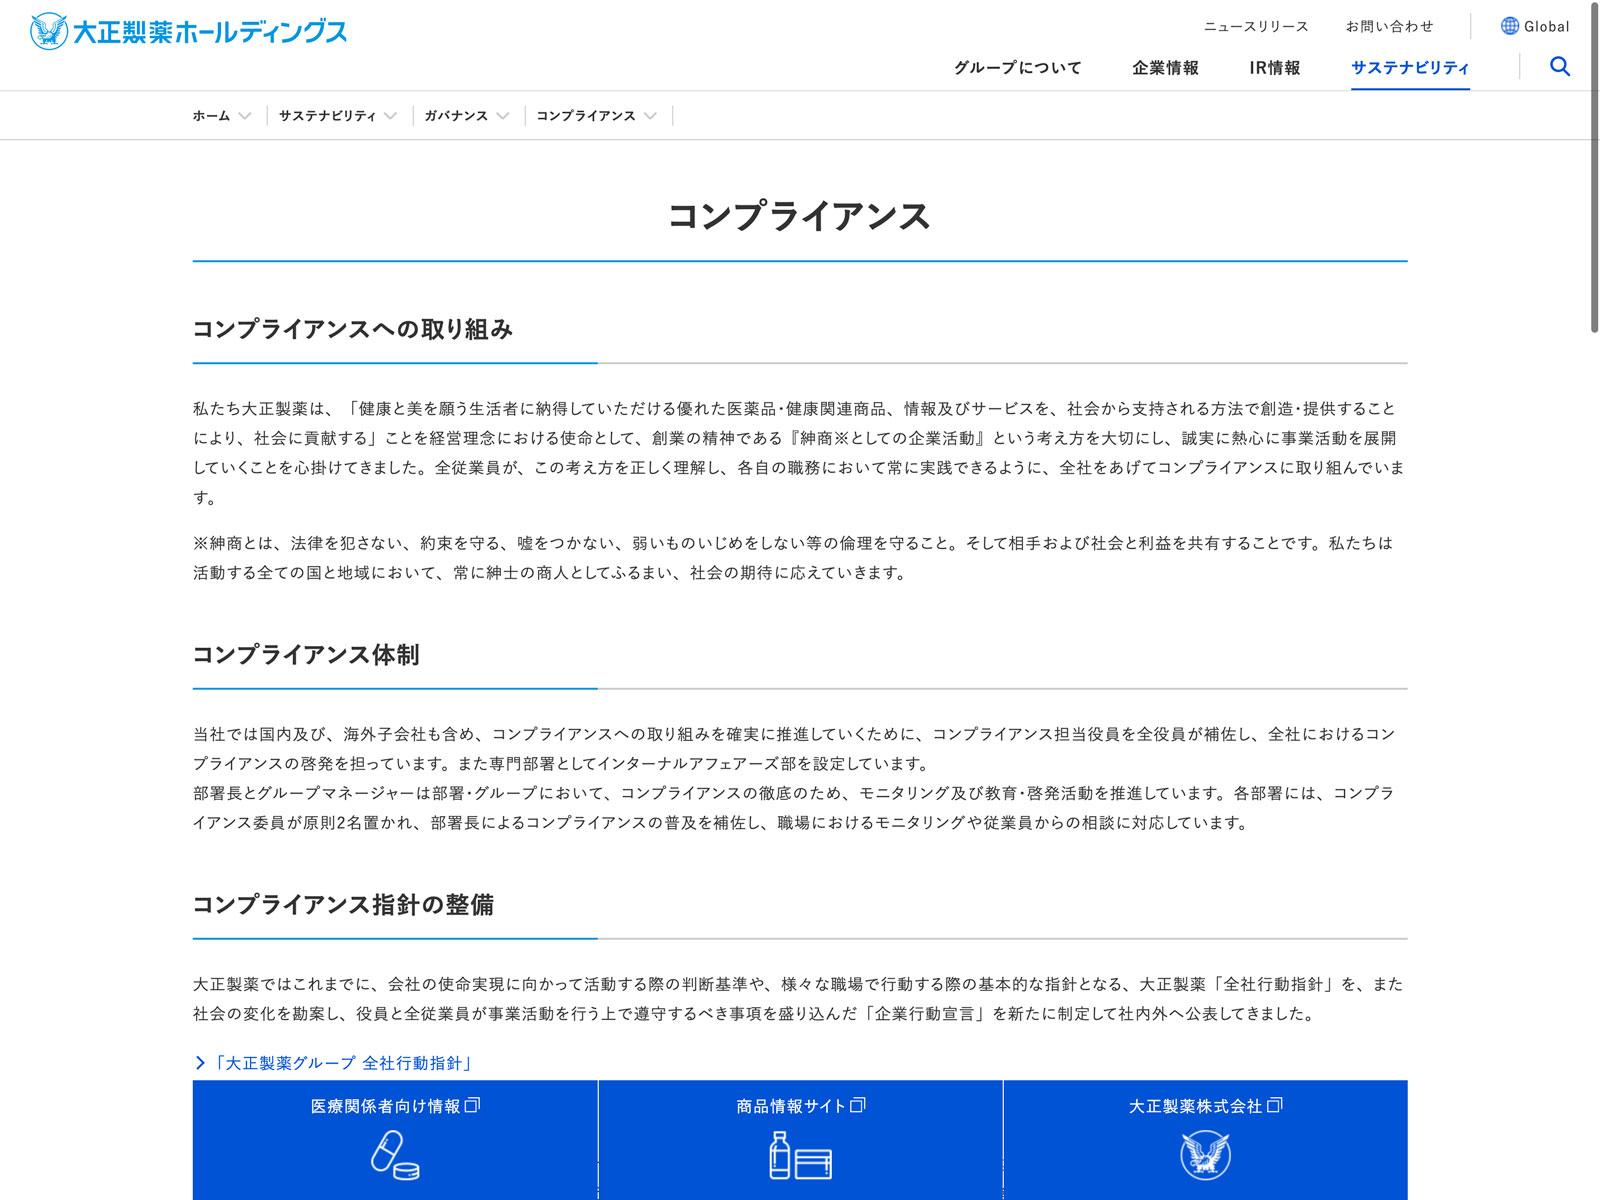Image resolution: width=1600 pixels, height=1200 pixels.
Task: Expand the ホーム breadcrumb chevron
Action: click(245, 116)
